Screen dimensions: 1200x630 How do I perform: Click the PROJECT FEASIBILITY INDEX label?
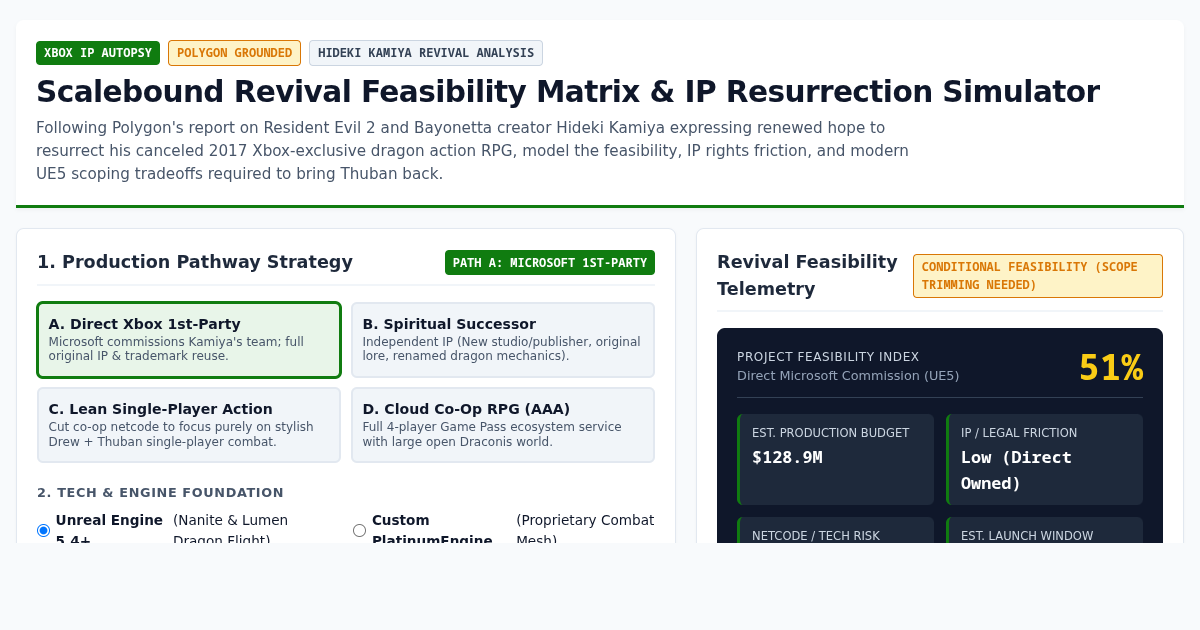pos(828,357)
